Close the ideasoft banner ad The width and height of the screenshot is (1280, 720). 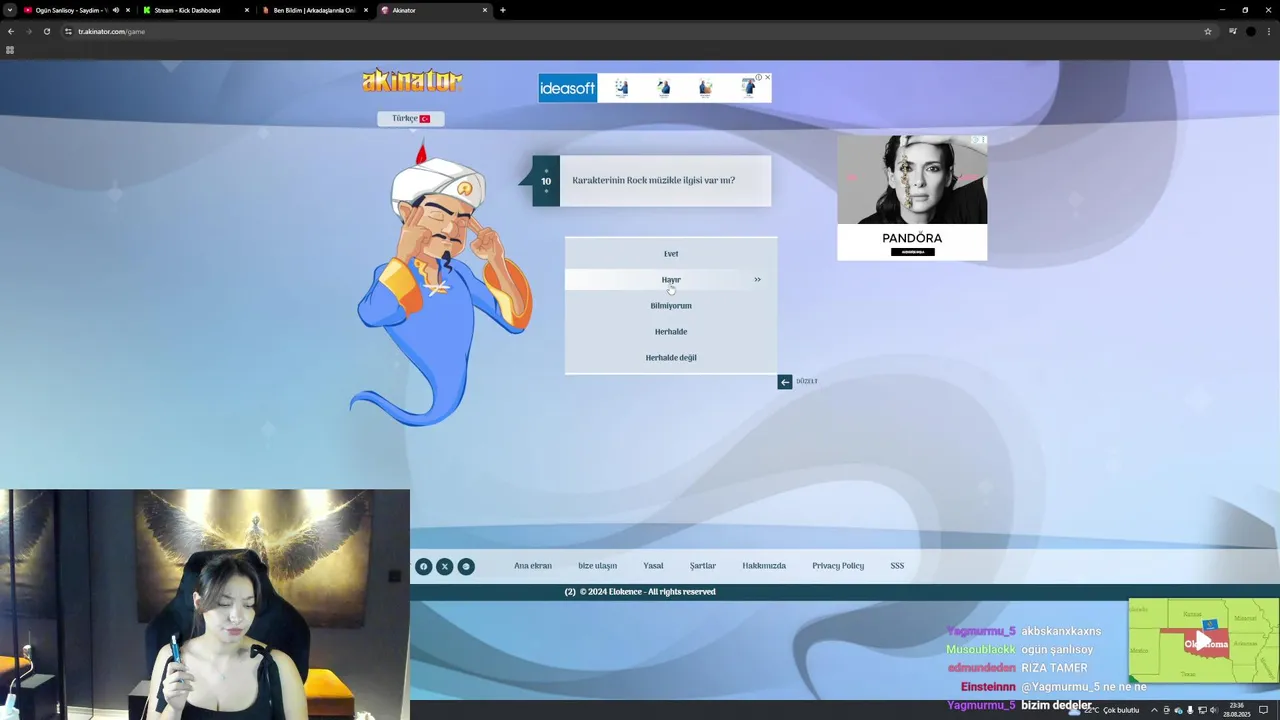(x=767, y=77)
